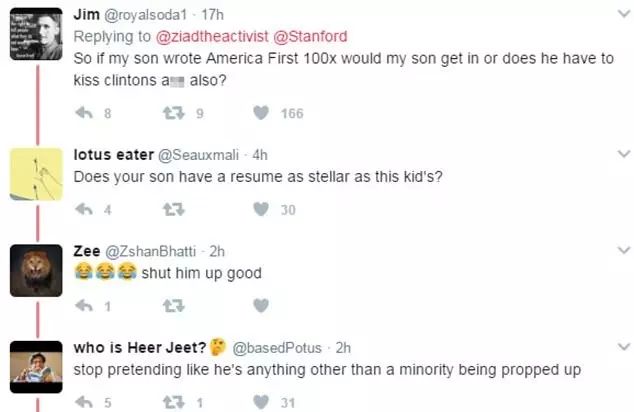Retweet lotus eater's resume tweet
This screenshot has height=412, width=634.
tap(171, 209)
